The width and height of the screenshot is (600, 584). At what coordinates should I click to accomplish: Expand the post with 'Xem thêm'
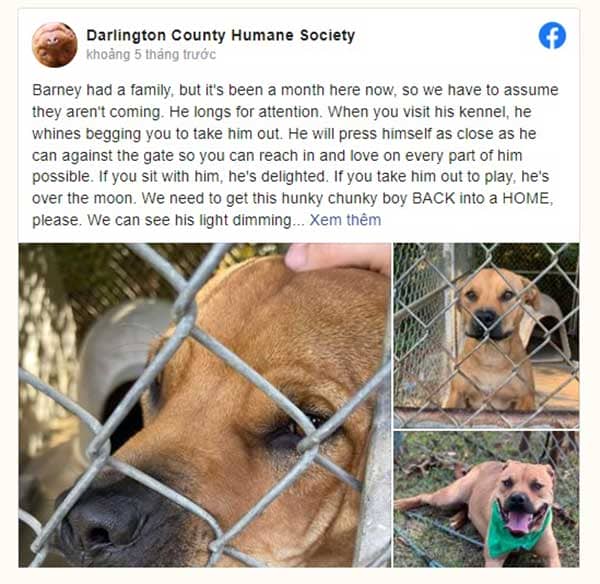(x=345, y=220)
